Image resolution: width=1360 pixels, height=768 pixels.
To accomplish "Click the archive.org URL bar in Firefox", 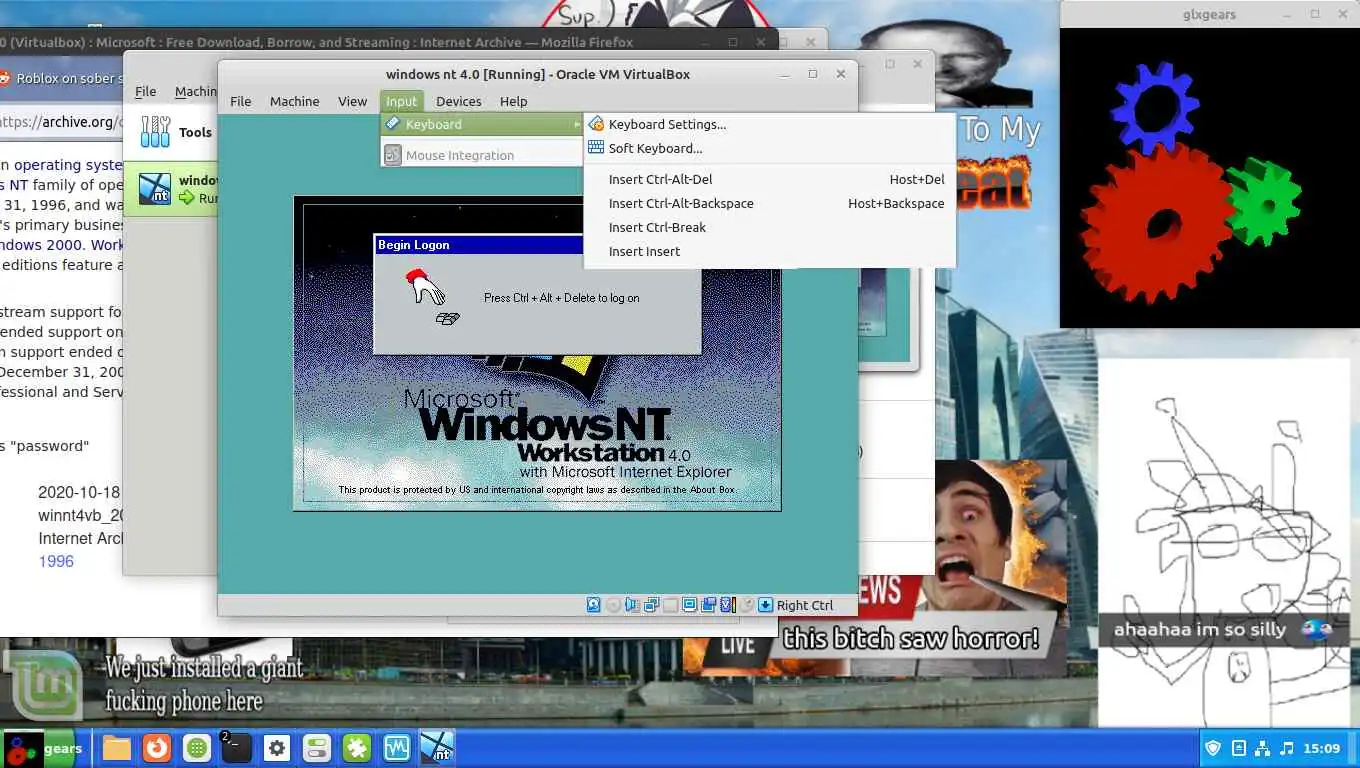I will coord(60,122).
